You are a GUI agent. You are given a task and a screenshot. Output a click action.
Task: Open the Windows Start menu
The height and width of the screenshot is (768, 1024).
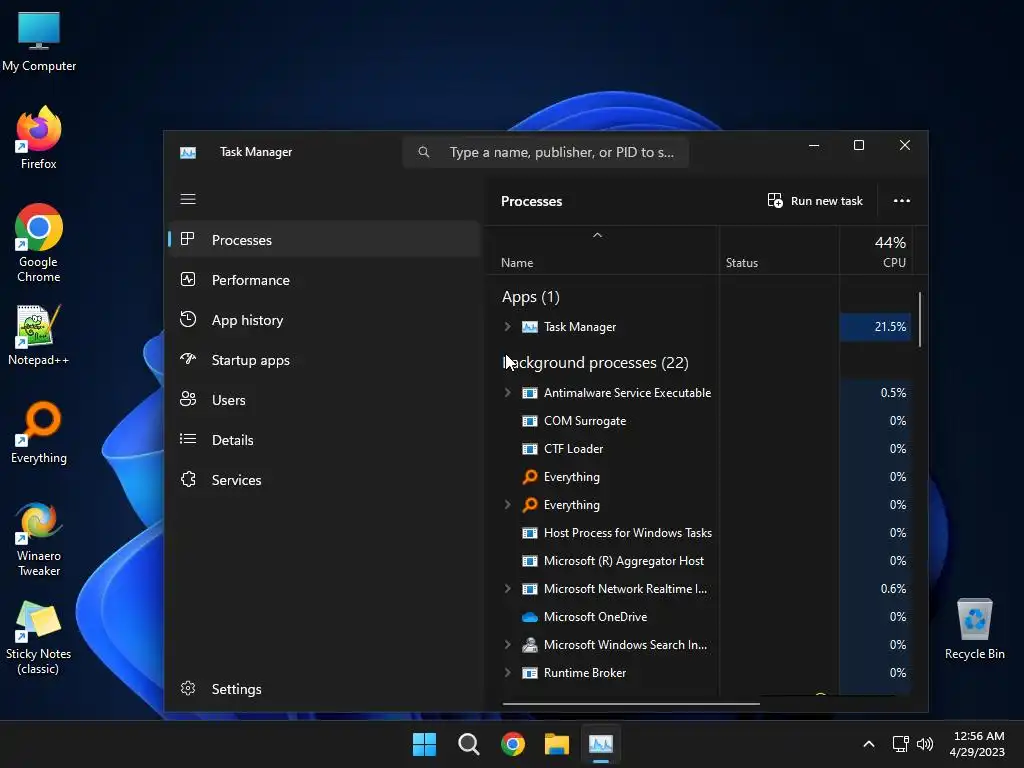424,744
